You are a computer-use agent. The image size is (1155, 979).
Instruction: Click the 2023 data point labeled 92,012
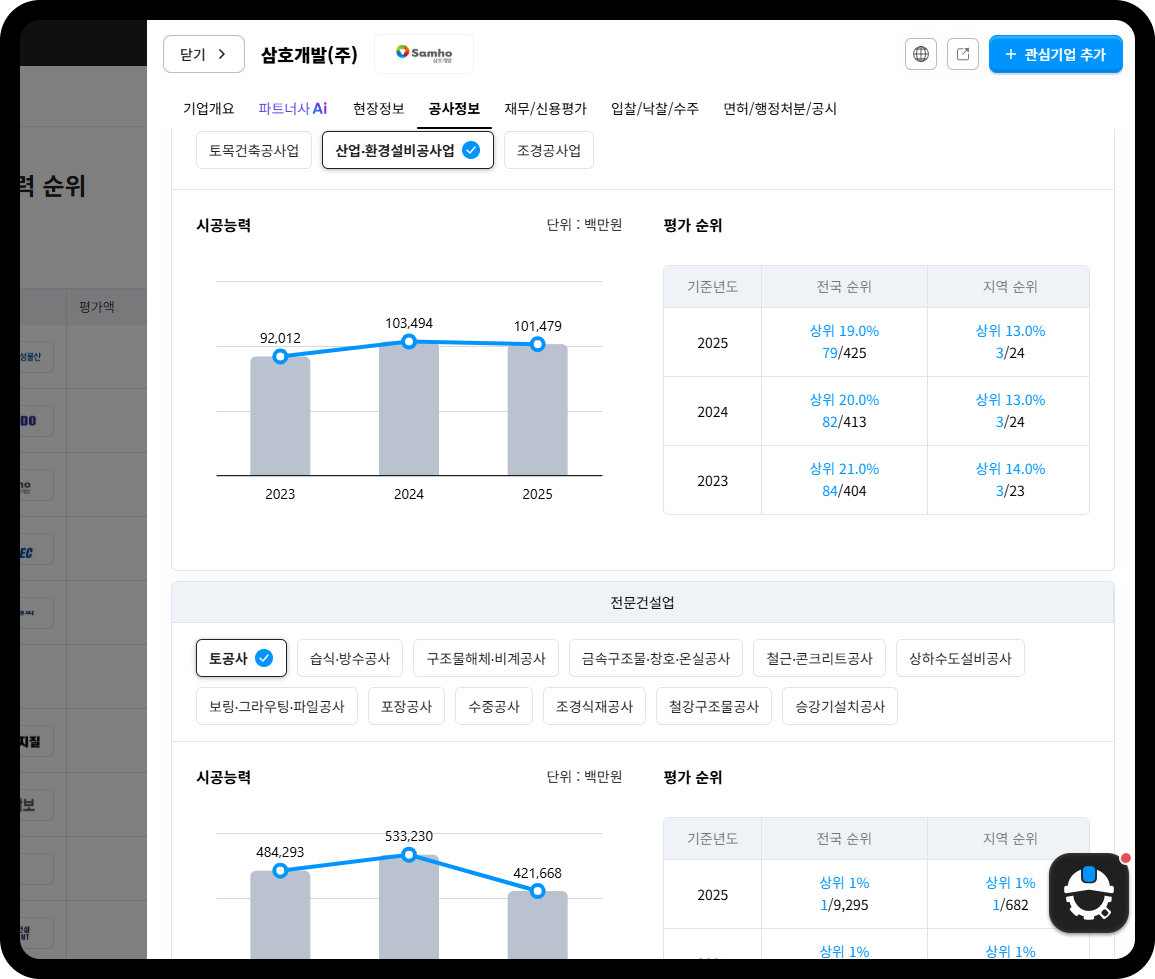click(x=280, y=357)
